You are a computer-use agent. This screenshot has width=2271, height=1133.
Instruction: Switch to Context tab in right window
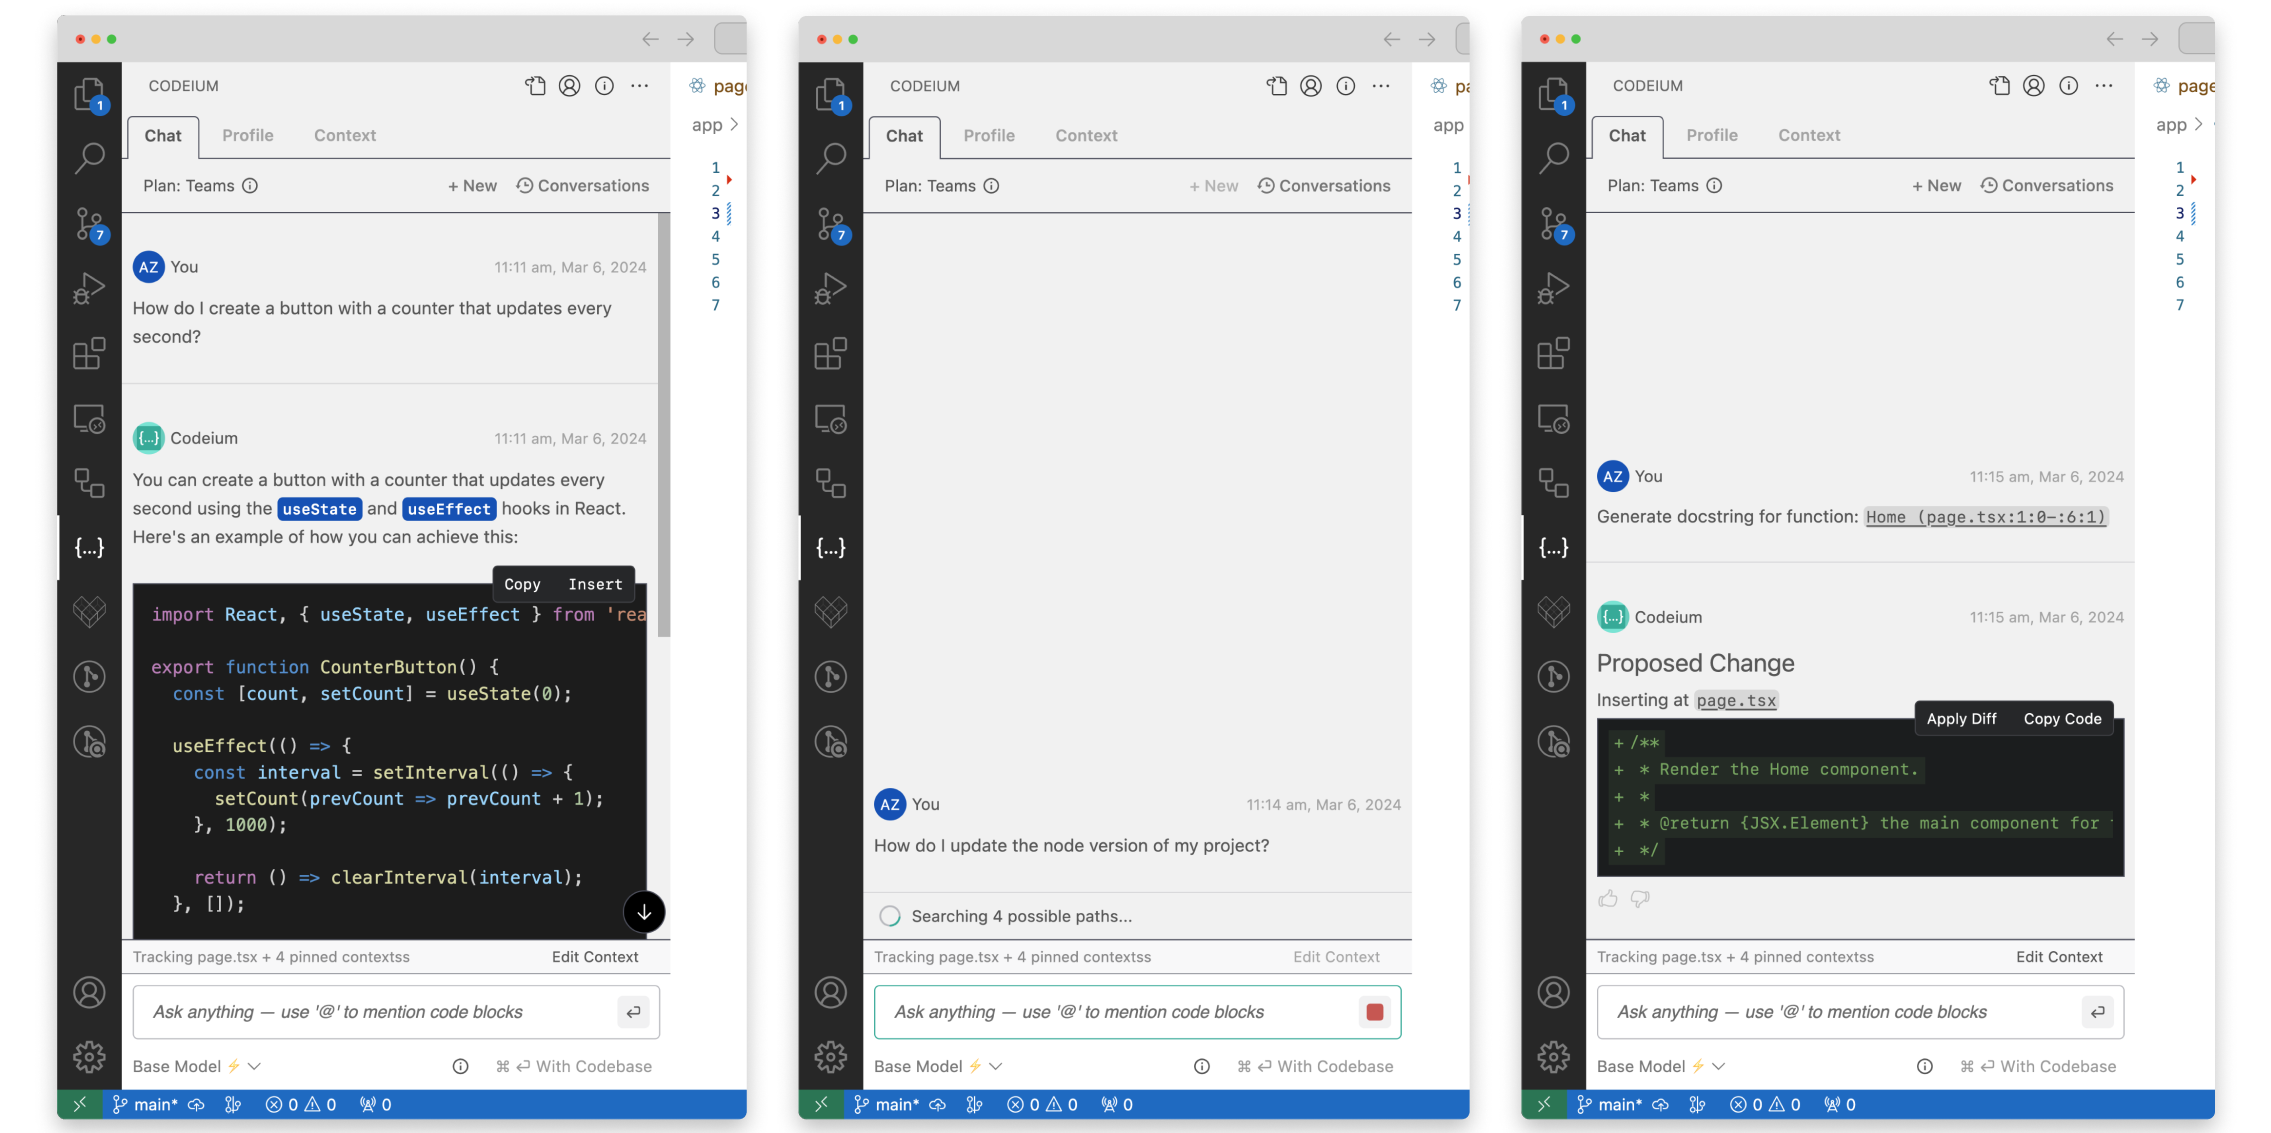[1809, 136]
